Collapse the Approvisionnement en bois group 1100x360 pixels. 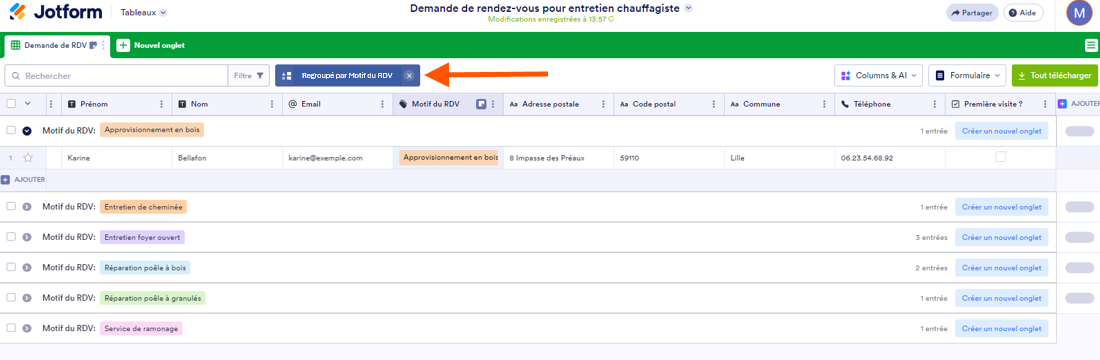27,130
